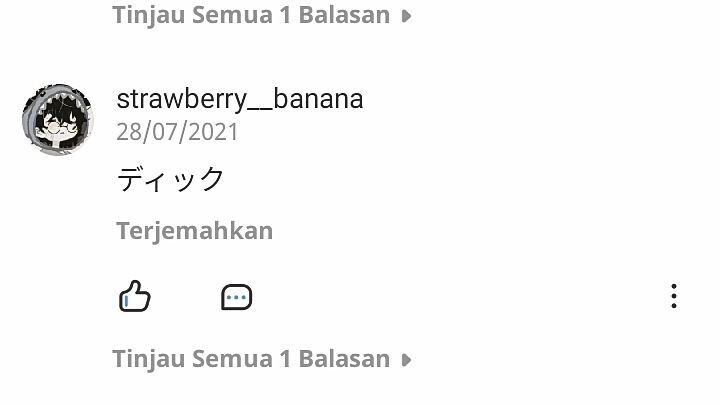View the commenter's avatar with glasses

point(57,119)
